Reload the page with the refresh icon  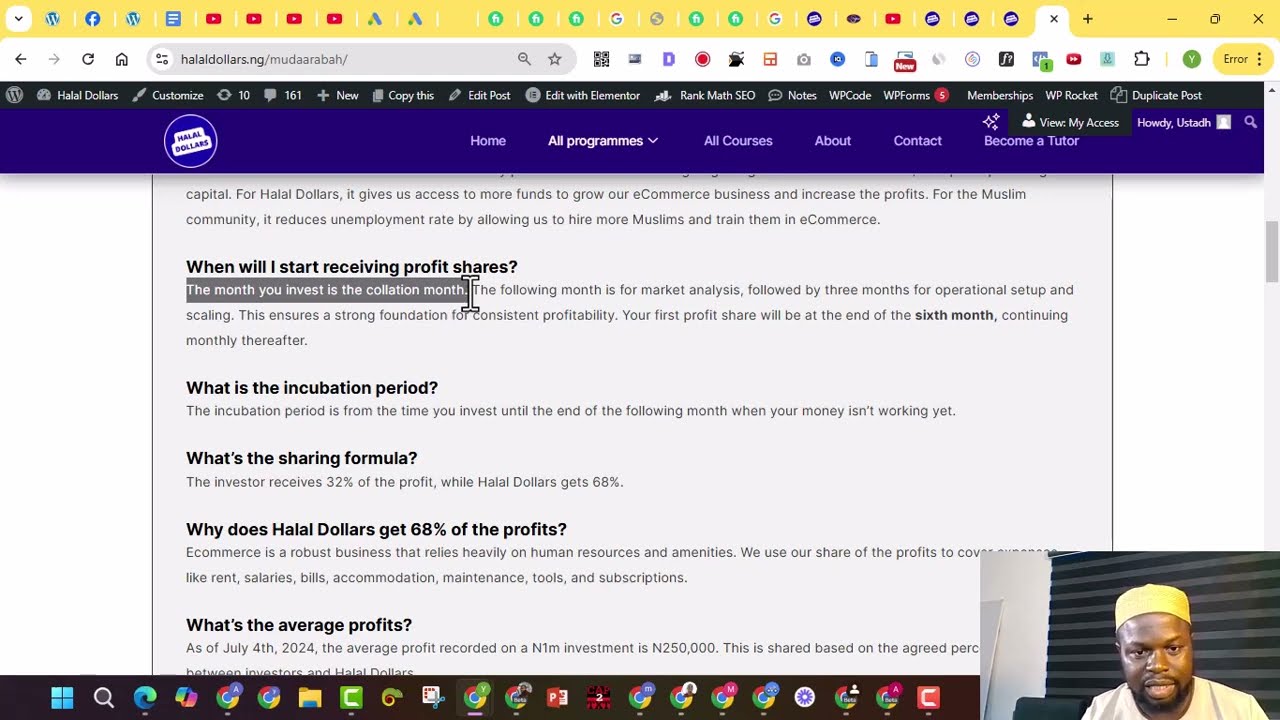[x=88, y=59]
